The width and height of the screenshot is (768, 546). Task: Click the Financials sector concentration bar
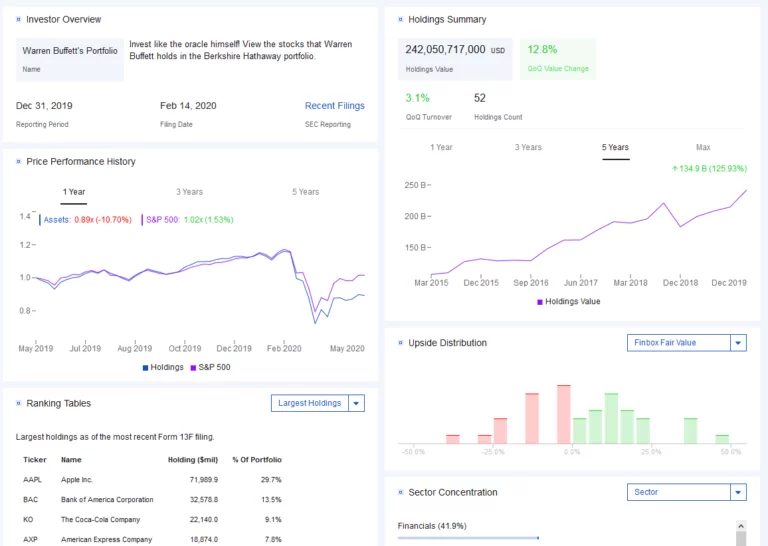click(467, 538)
